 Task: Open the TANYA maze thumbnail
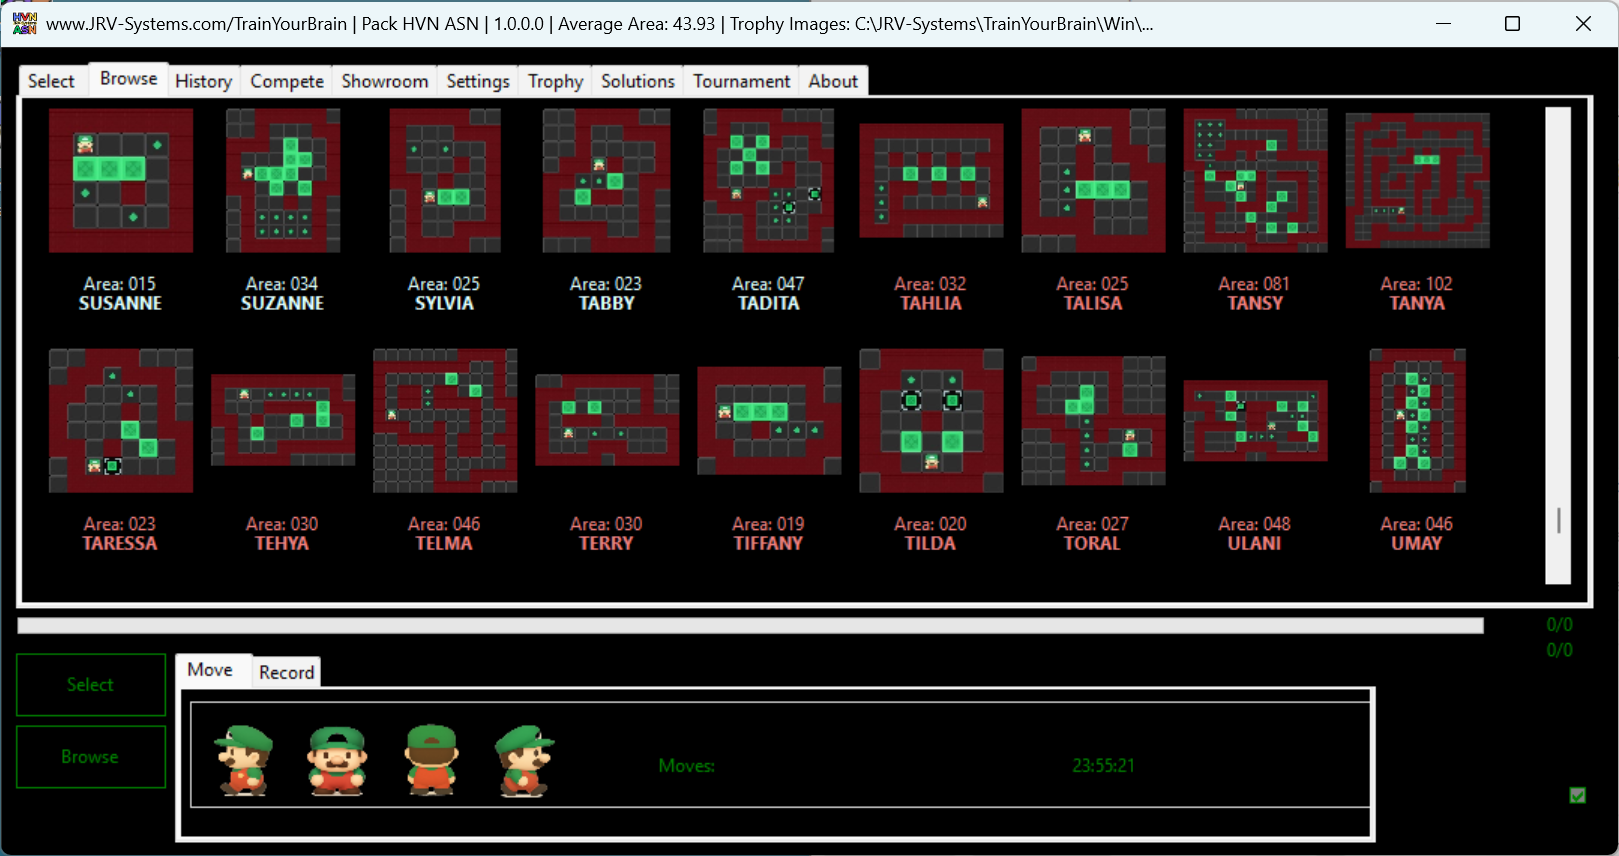coord(1417,181)
